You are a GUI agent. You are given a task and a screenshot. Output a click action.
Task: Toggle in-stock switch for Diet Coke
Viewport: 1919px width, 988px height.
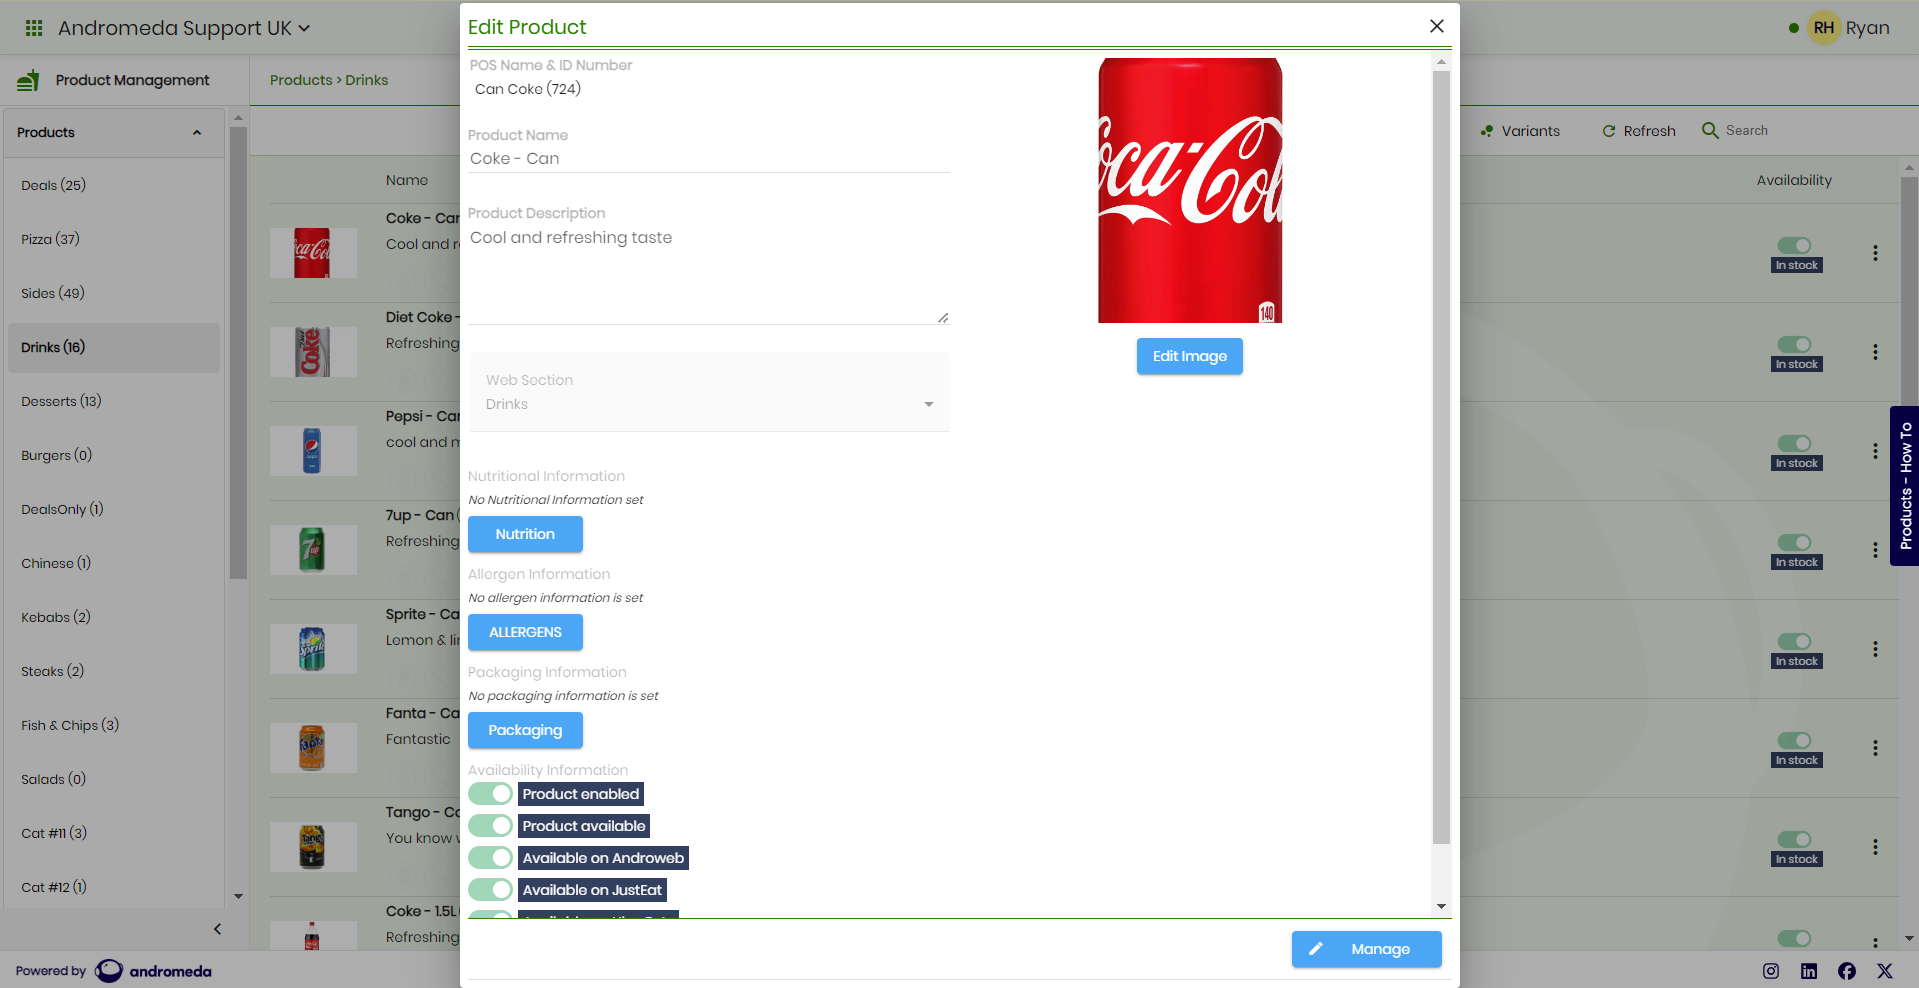click(1794, 344)
